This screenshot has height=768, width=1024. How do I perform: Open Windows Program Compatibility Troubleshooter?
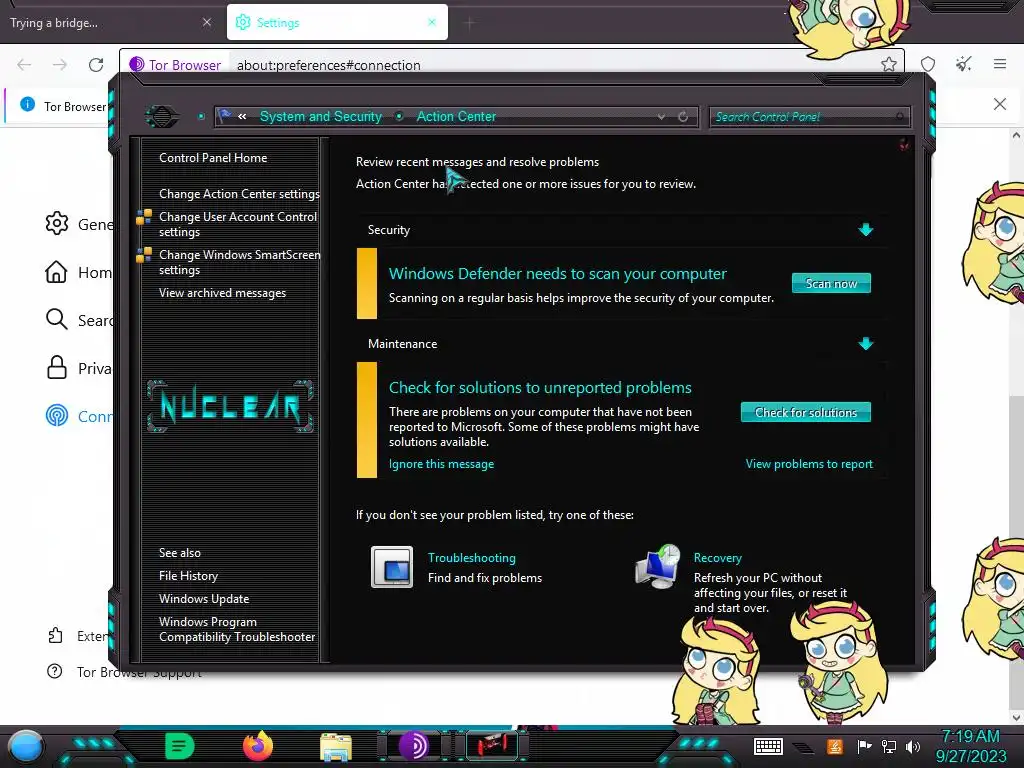coord(237,629)
